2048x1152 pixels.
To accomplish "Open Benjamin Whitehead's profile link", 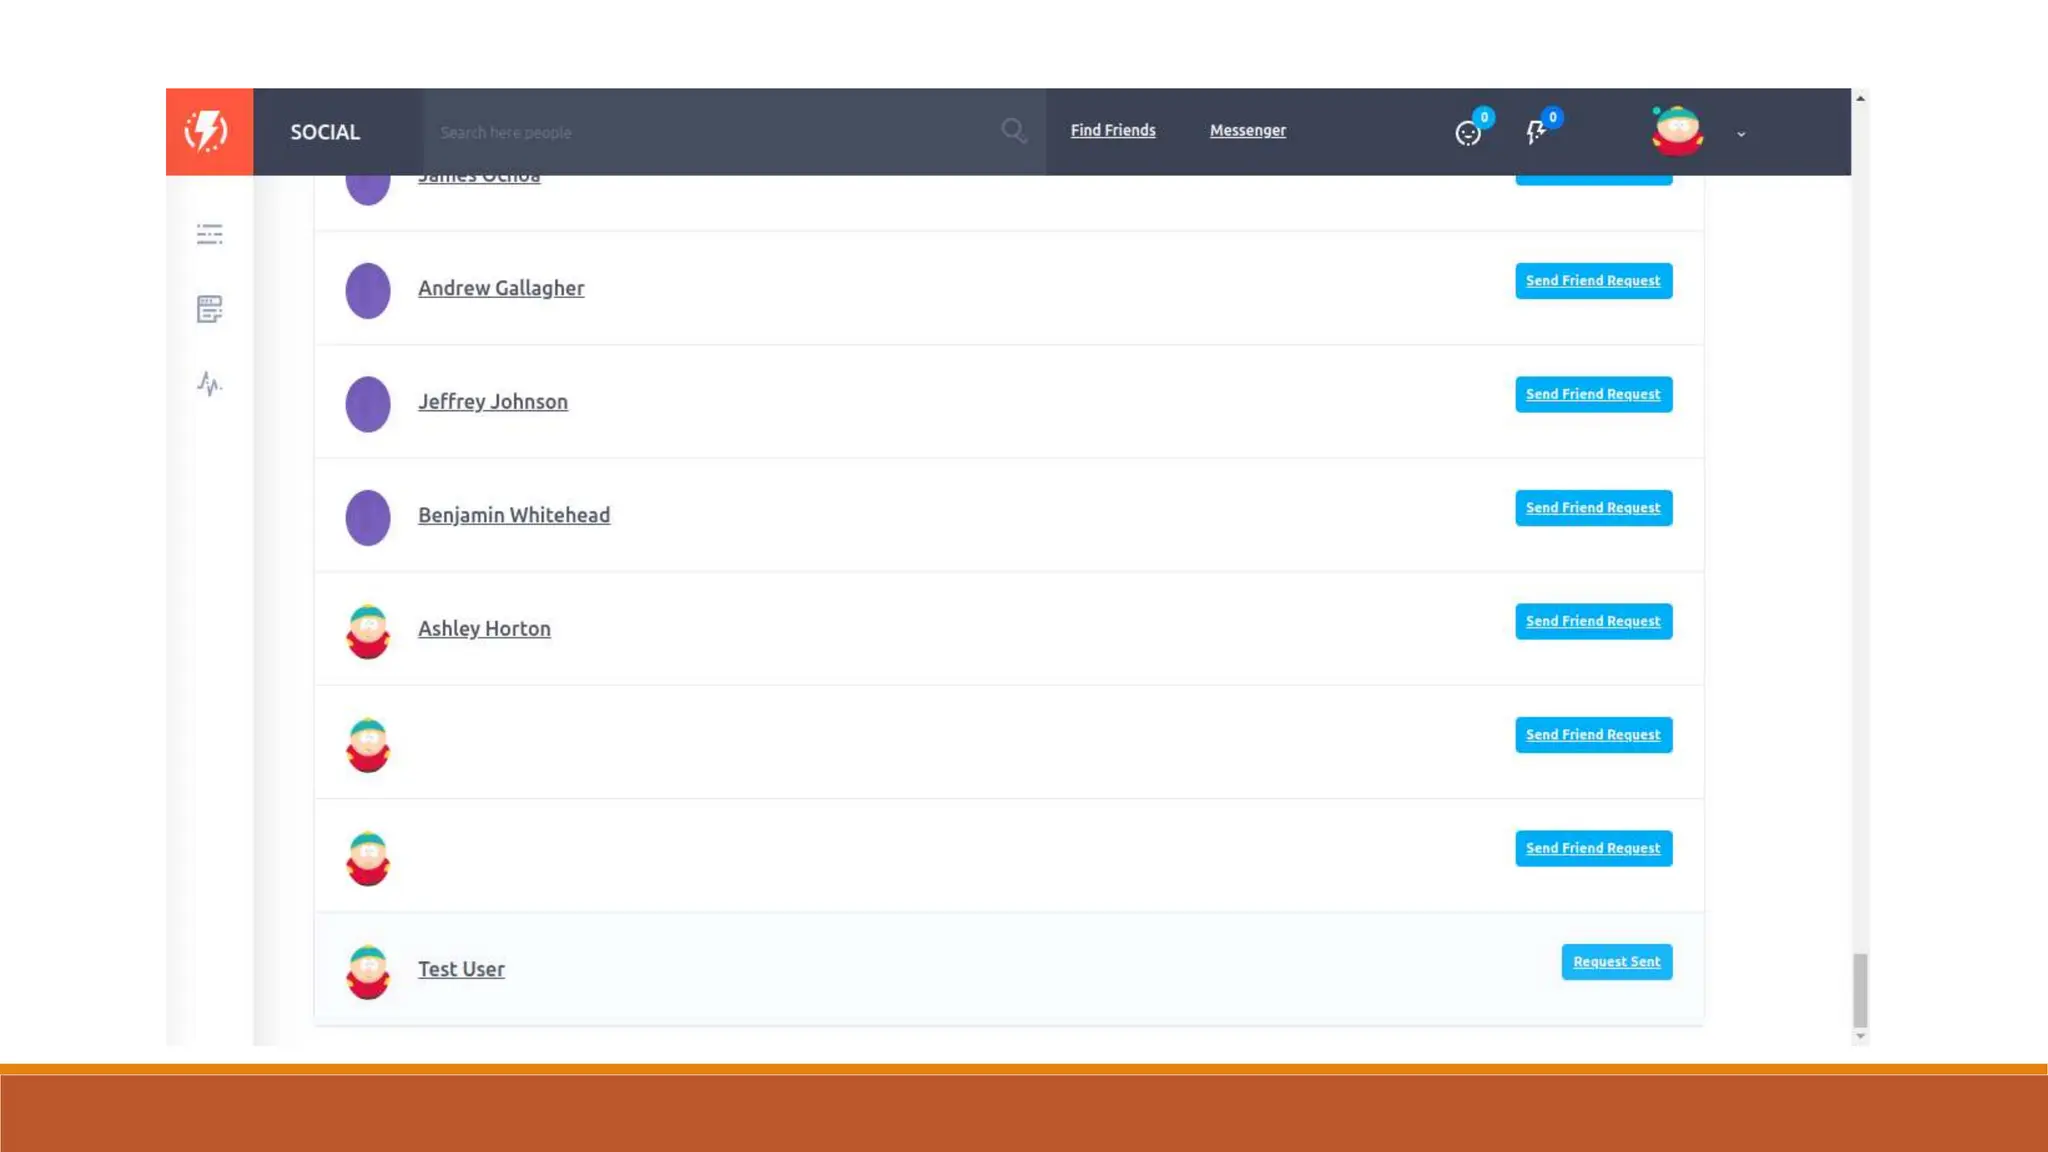I will pyautogui.click(x=513, y=515).
